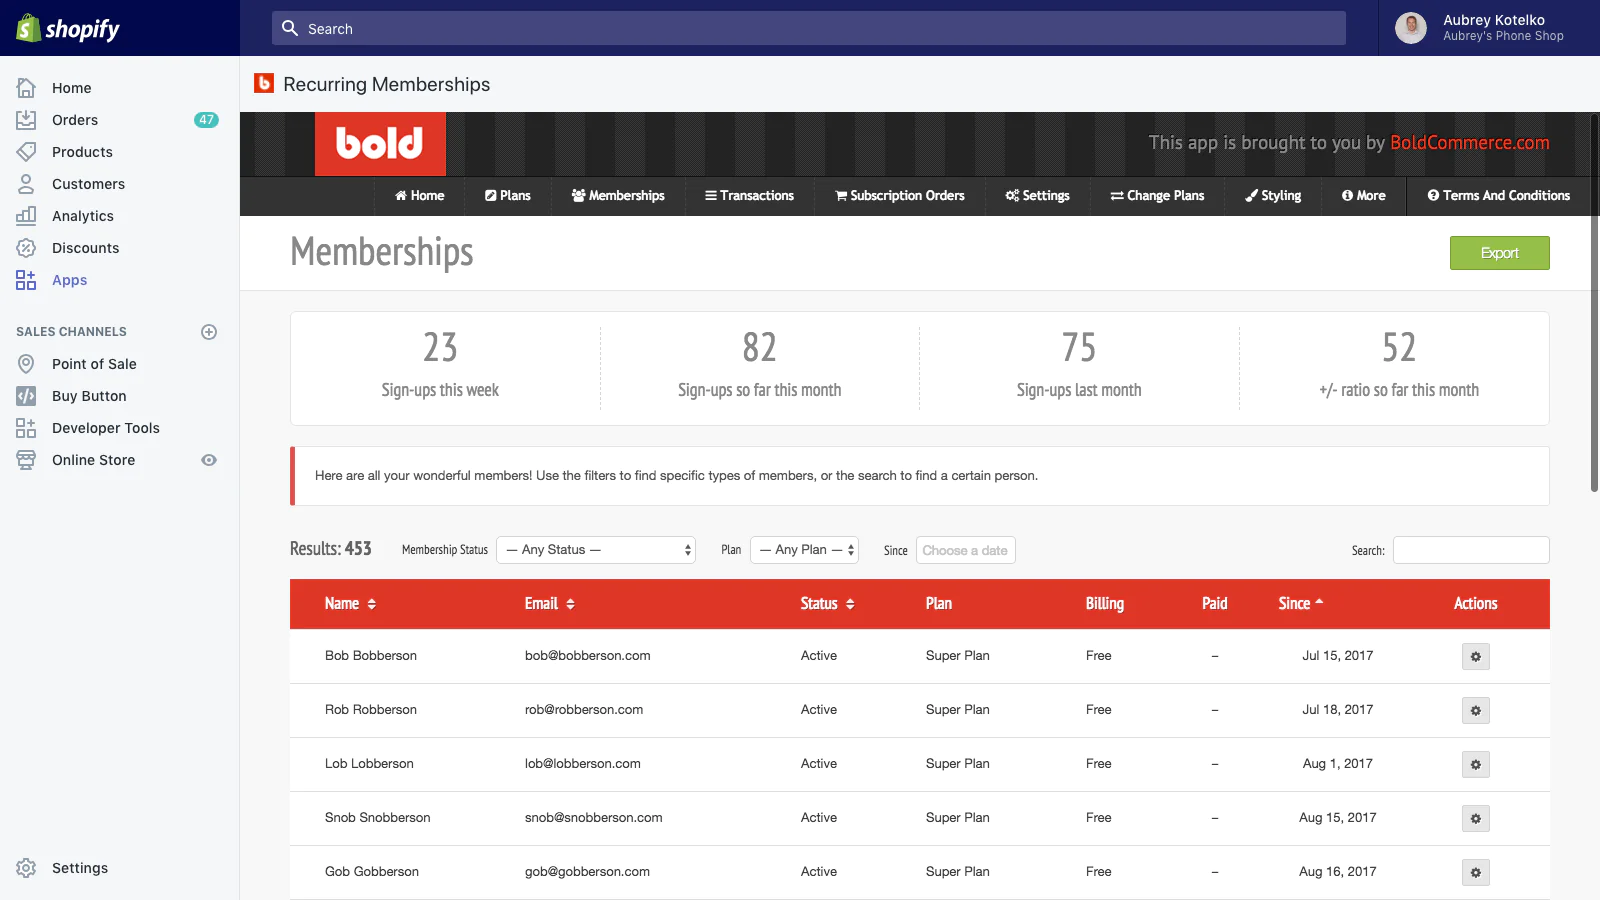Click the Bold logo in header

tap(380, 144)
